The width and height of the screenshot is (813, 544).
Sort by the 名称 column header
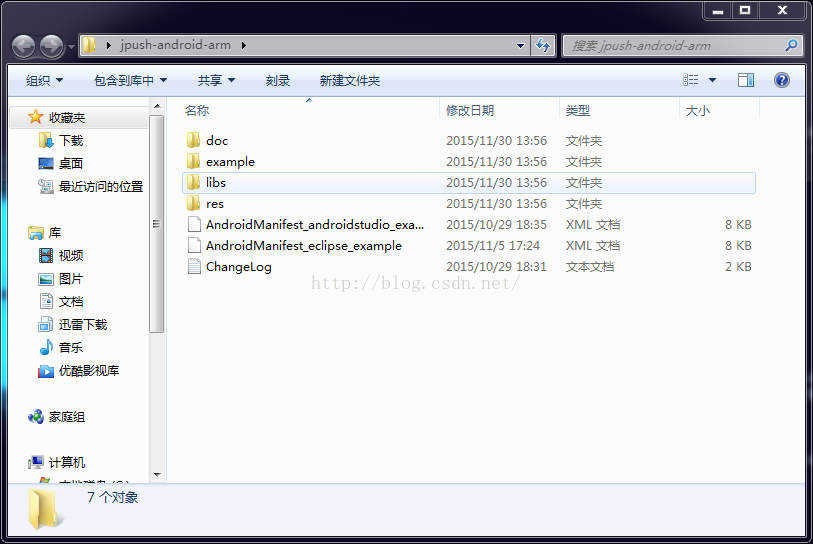click(x=197, y=110)
